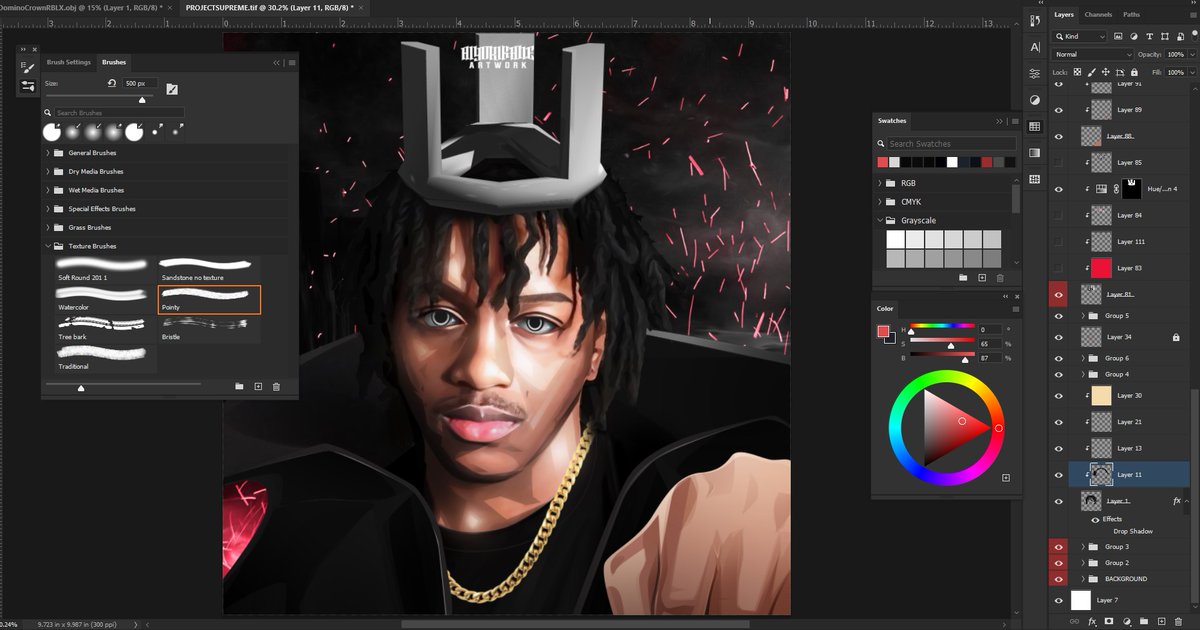Pick the red swatch in recent swatches row

point(883,162)
